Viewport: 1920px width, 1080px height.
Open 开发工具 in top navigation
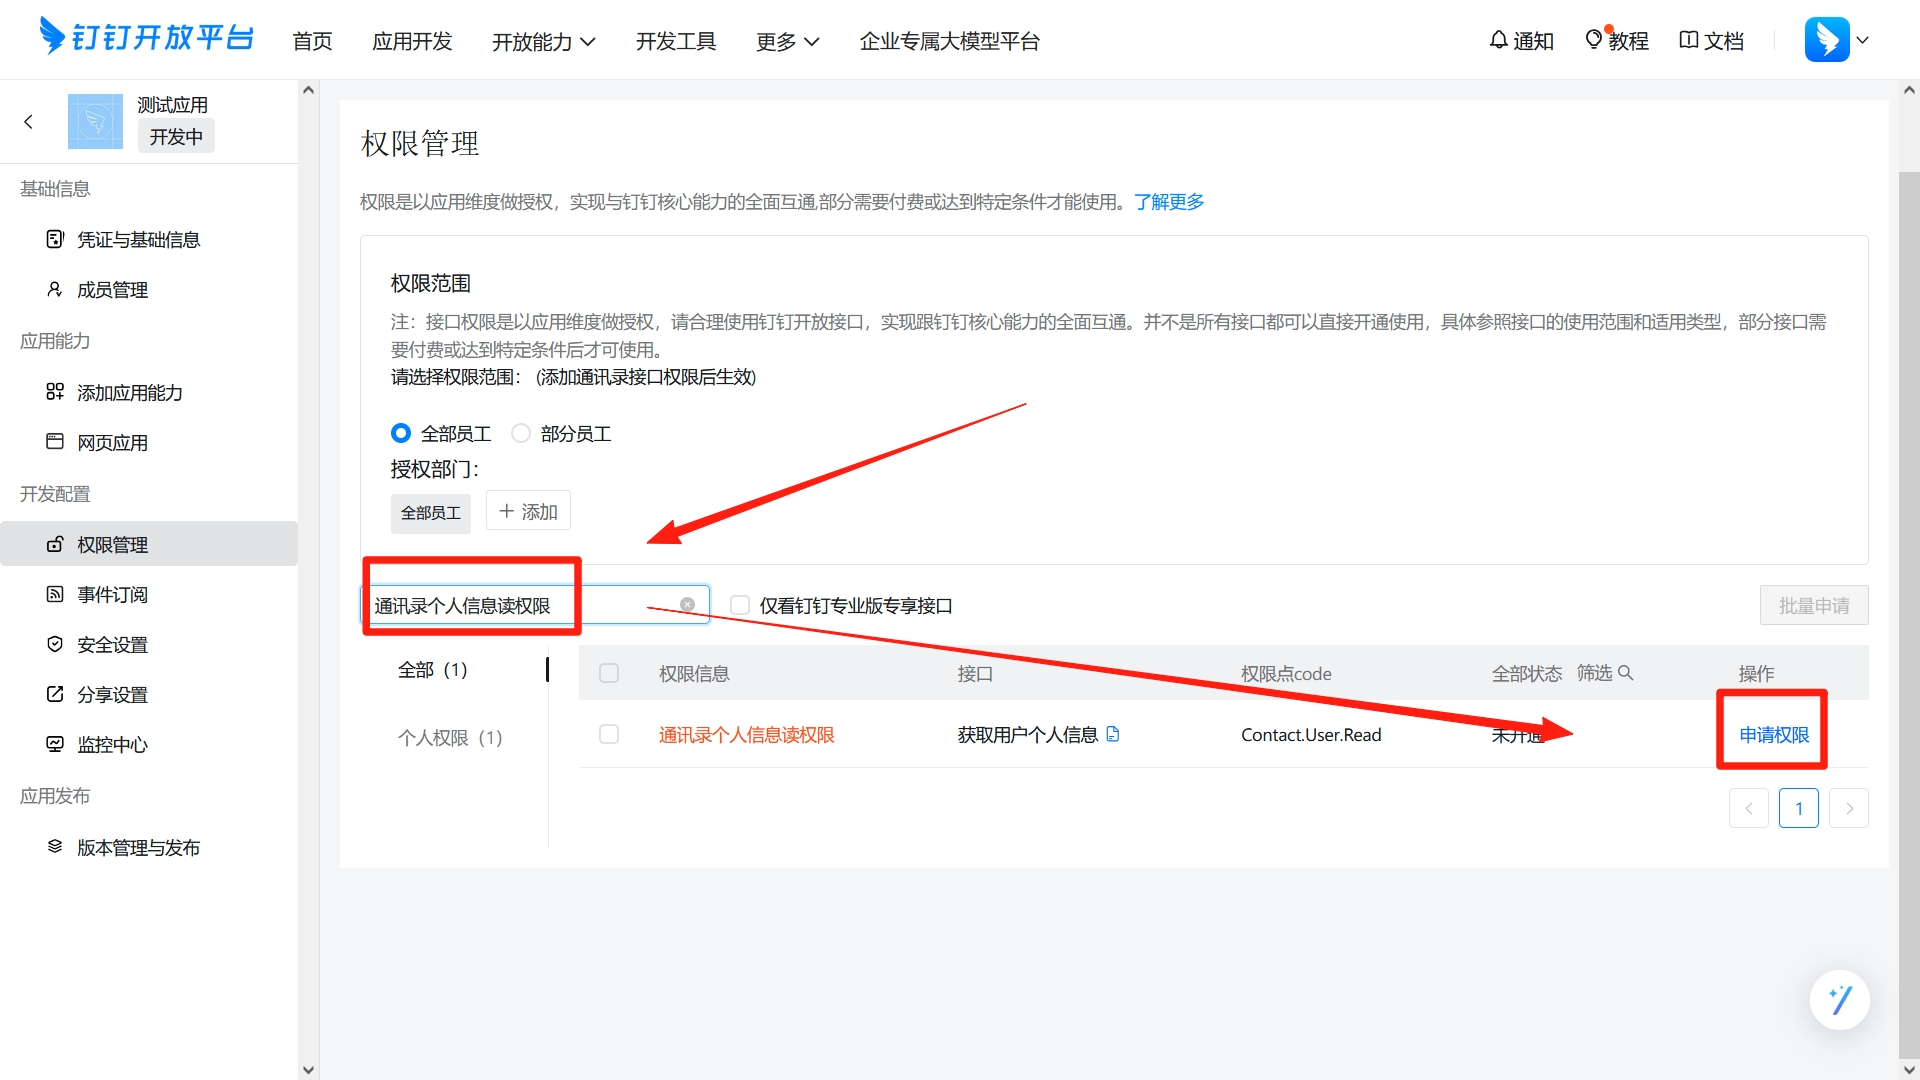[x=676, y=41]
